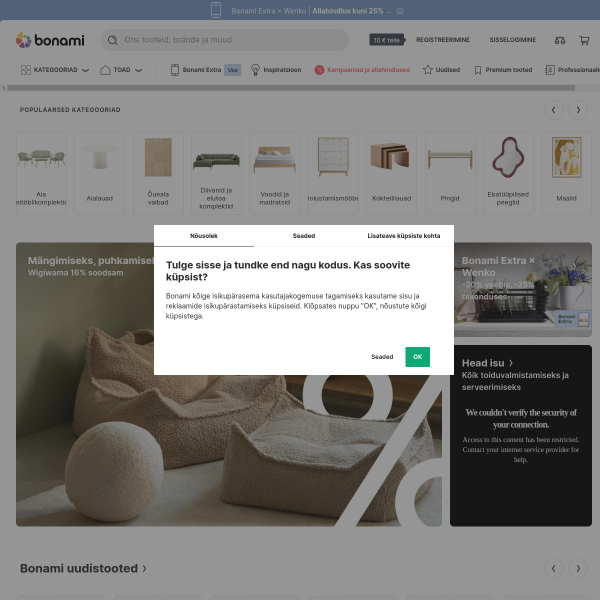Open Lisateave küpsiste kohta tab

click(404, 236)
